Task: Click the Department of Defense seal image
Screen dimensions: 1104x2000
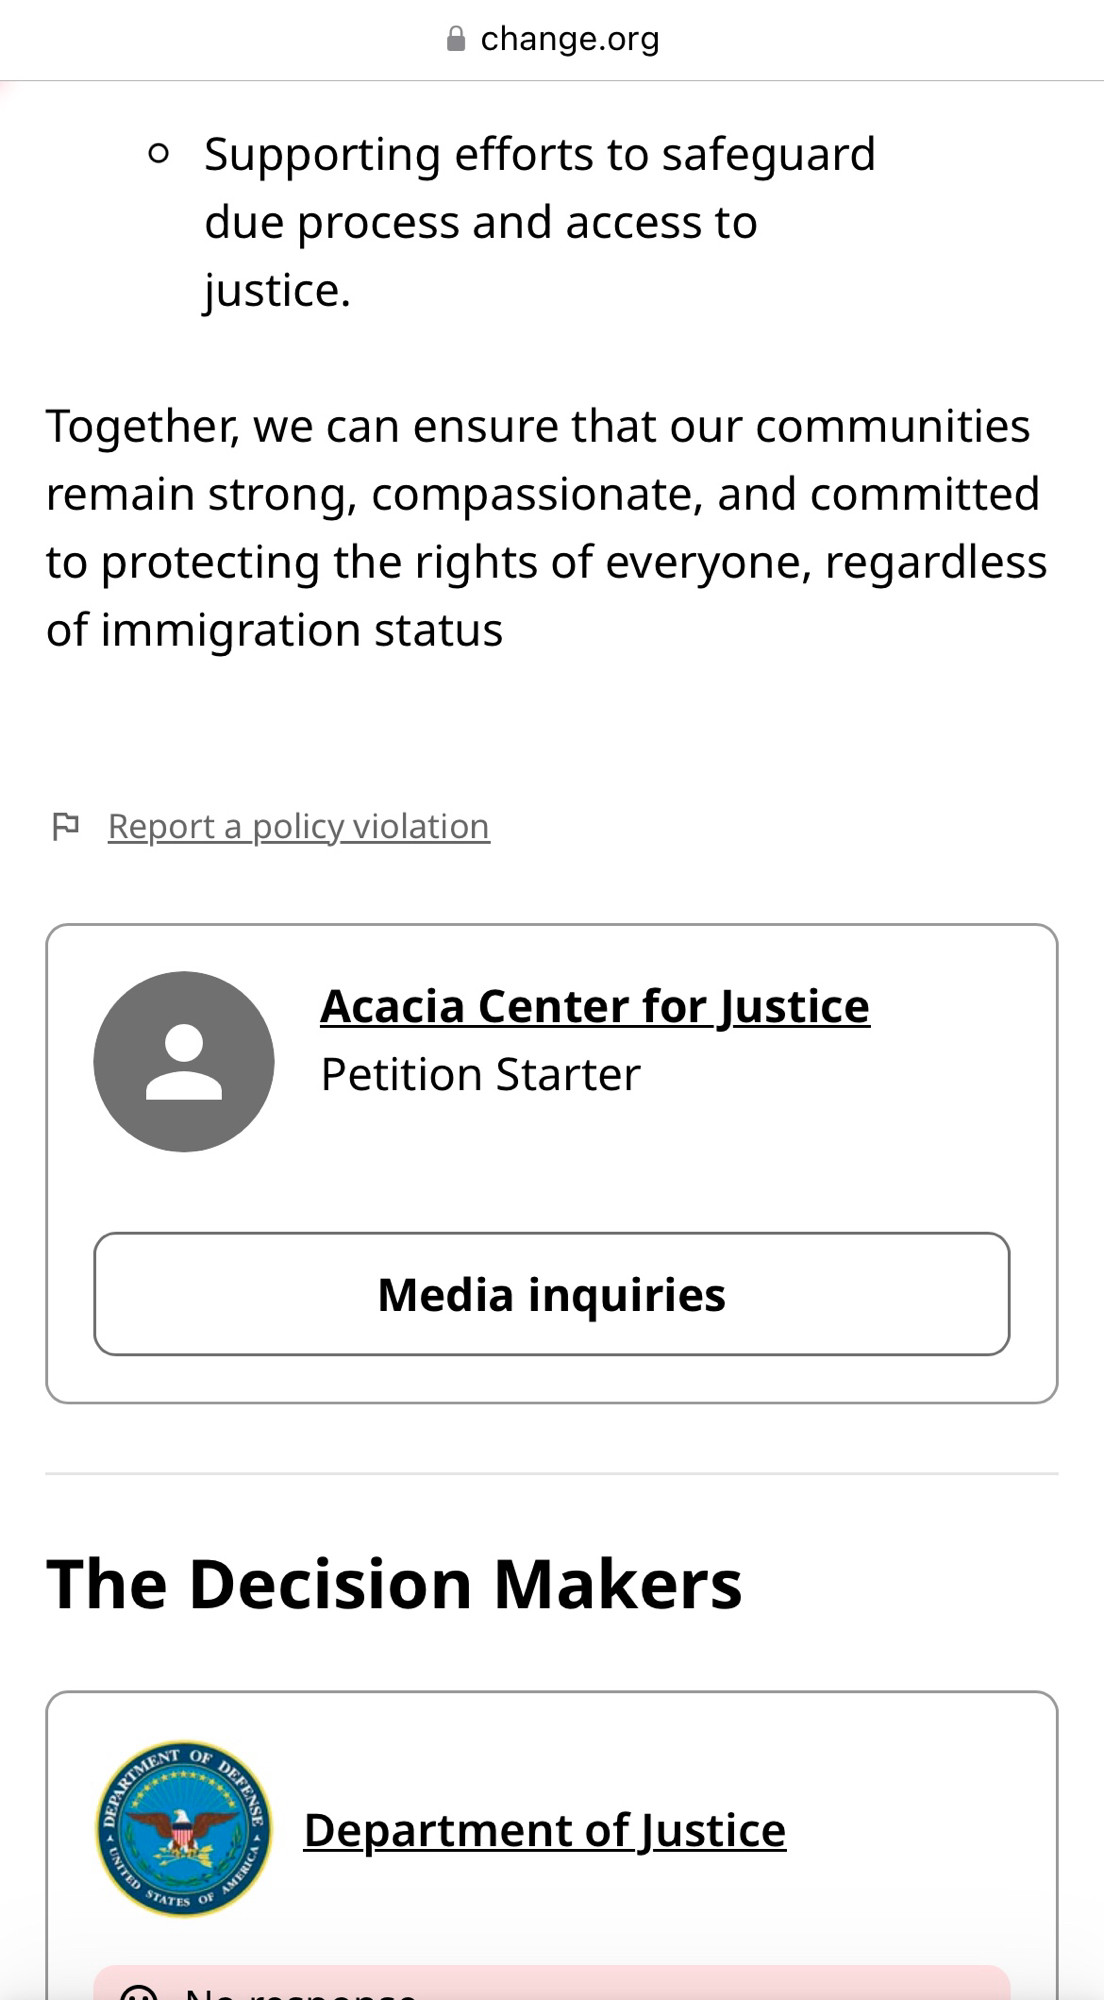Action: 183,1829
